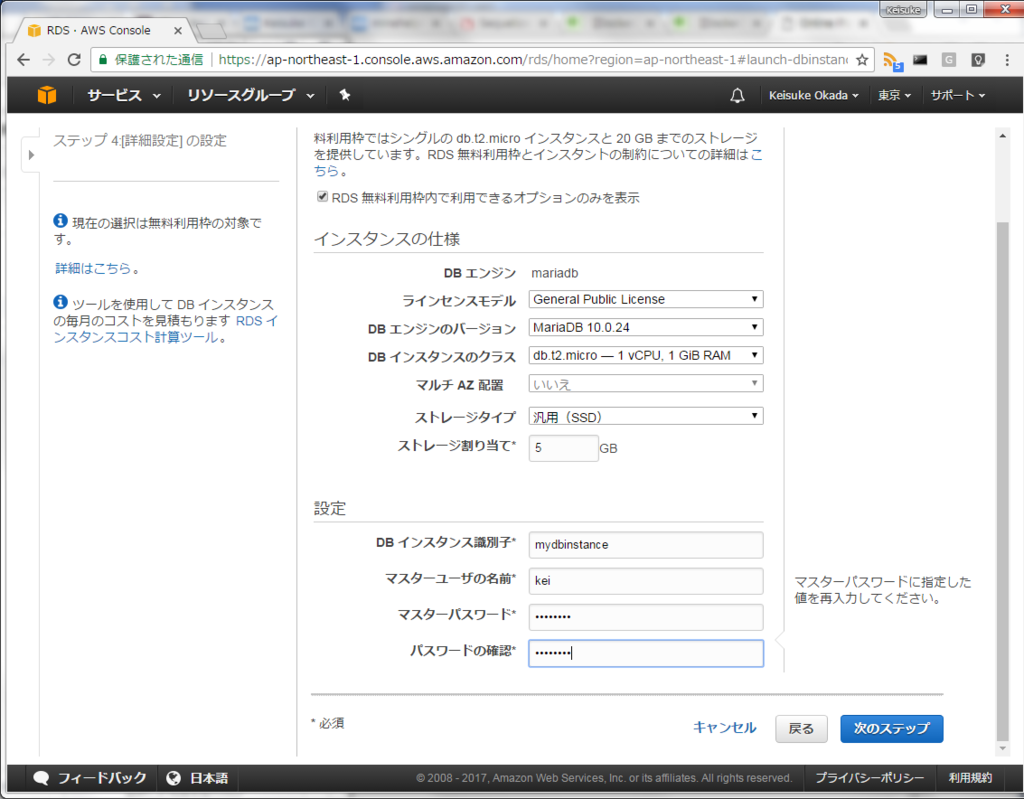1024x799 pixels.
Task: Click scrollbar up arrow
Action: pos(1002,136)
